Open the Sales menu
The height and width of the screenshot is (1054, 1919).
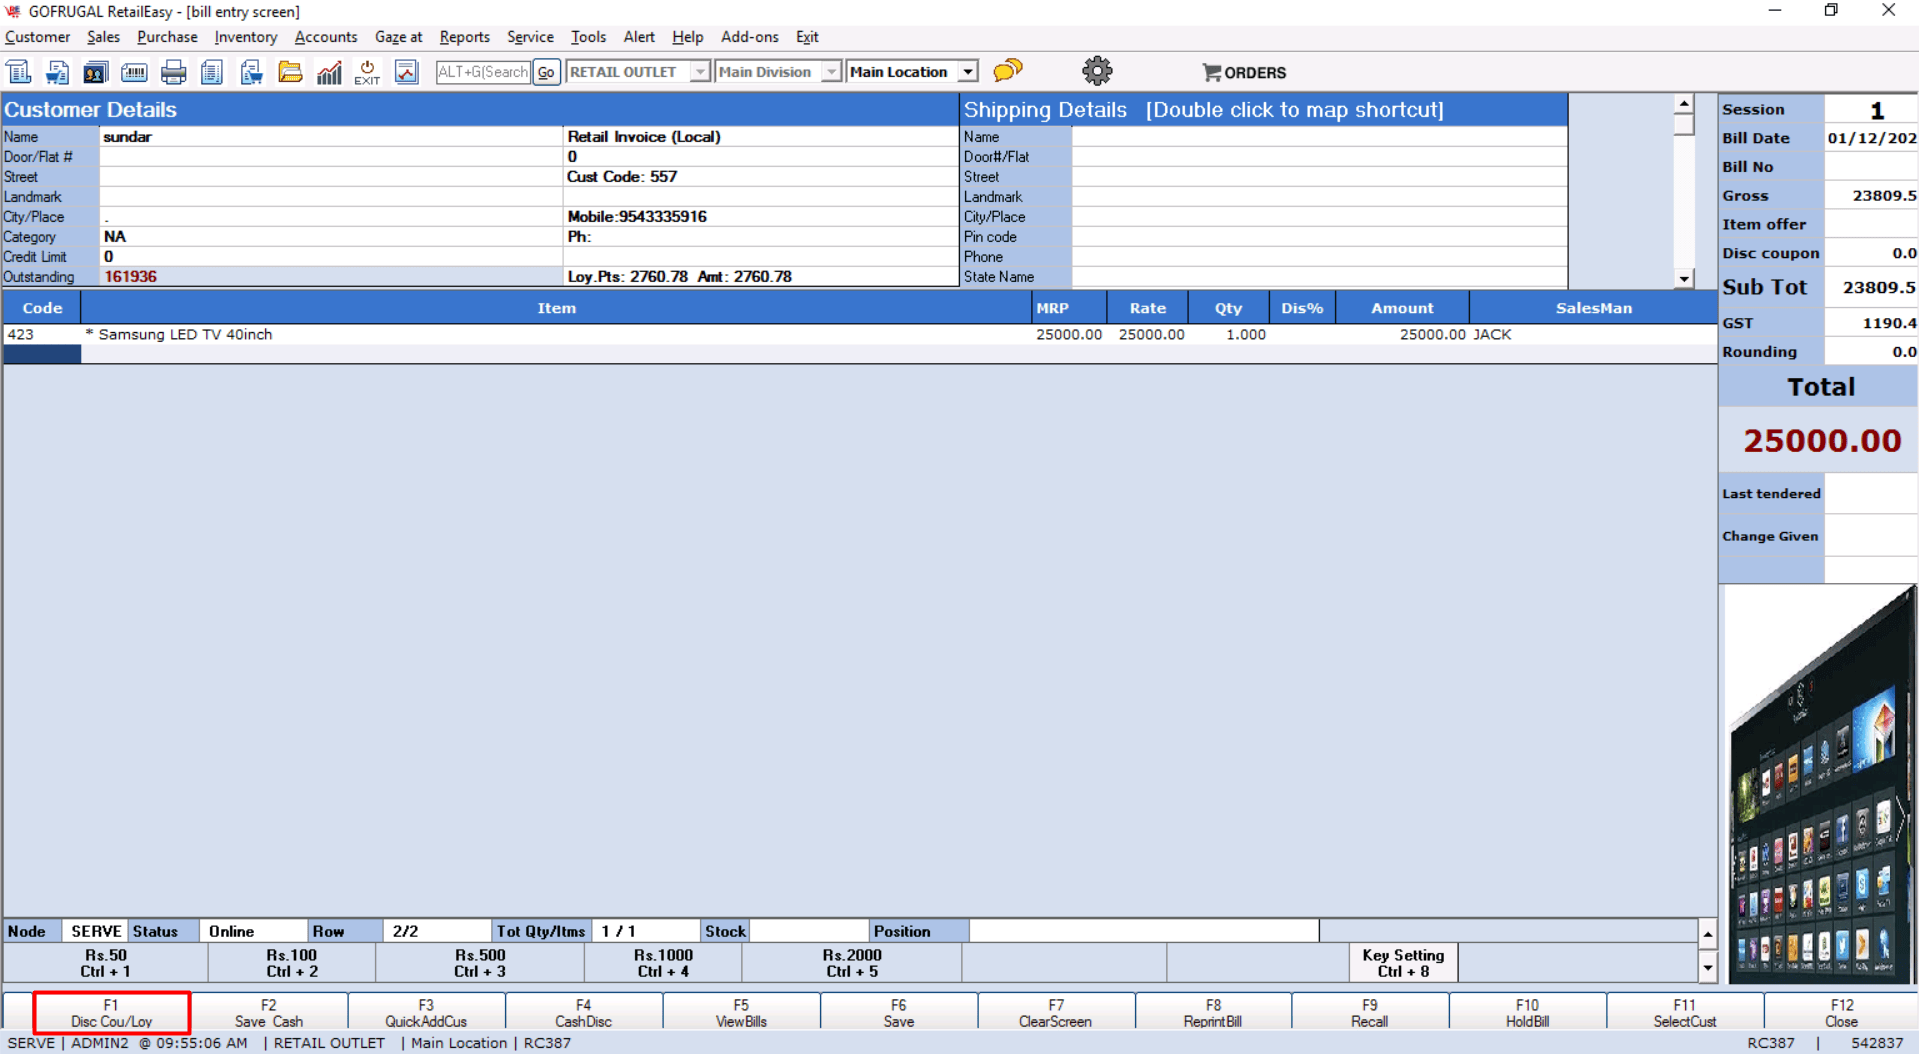click(103, 37)
